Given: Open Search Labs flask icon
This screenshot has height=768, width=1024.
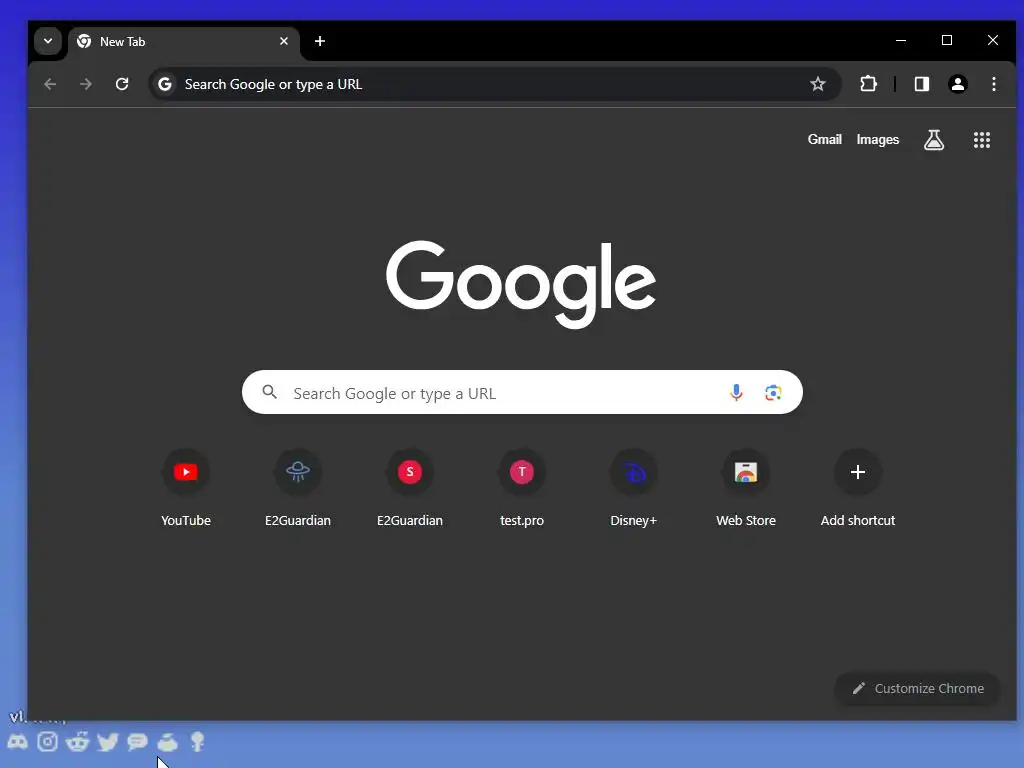Looking at the screenshot, I should pyautogui.click(x=934, y=140).
